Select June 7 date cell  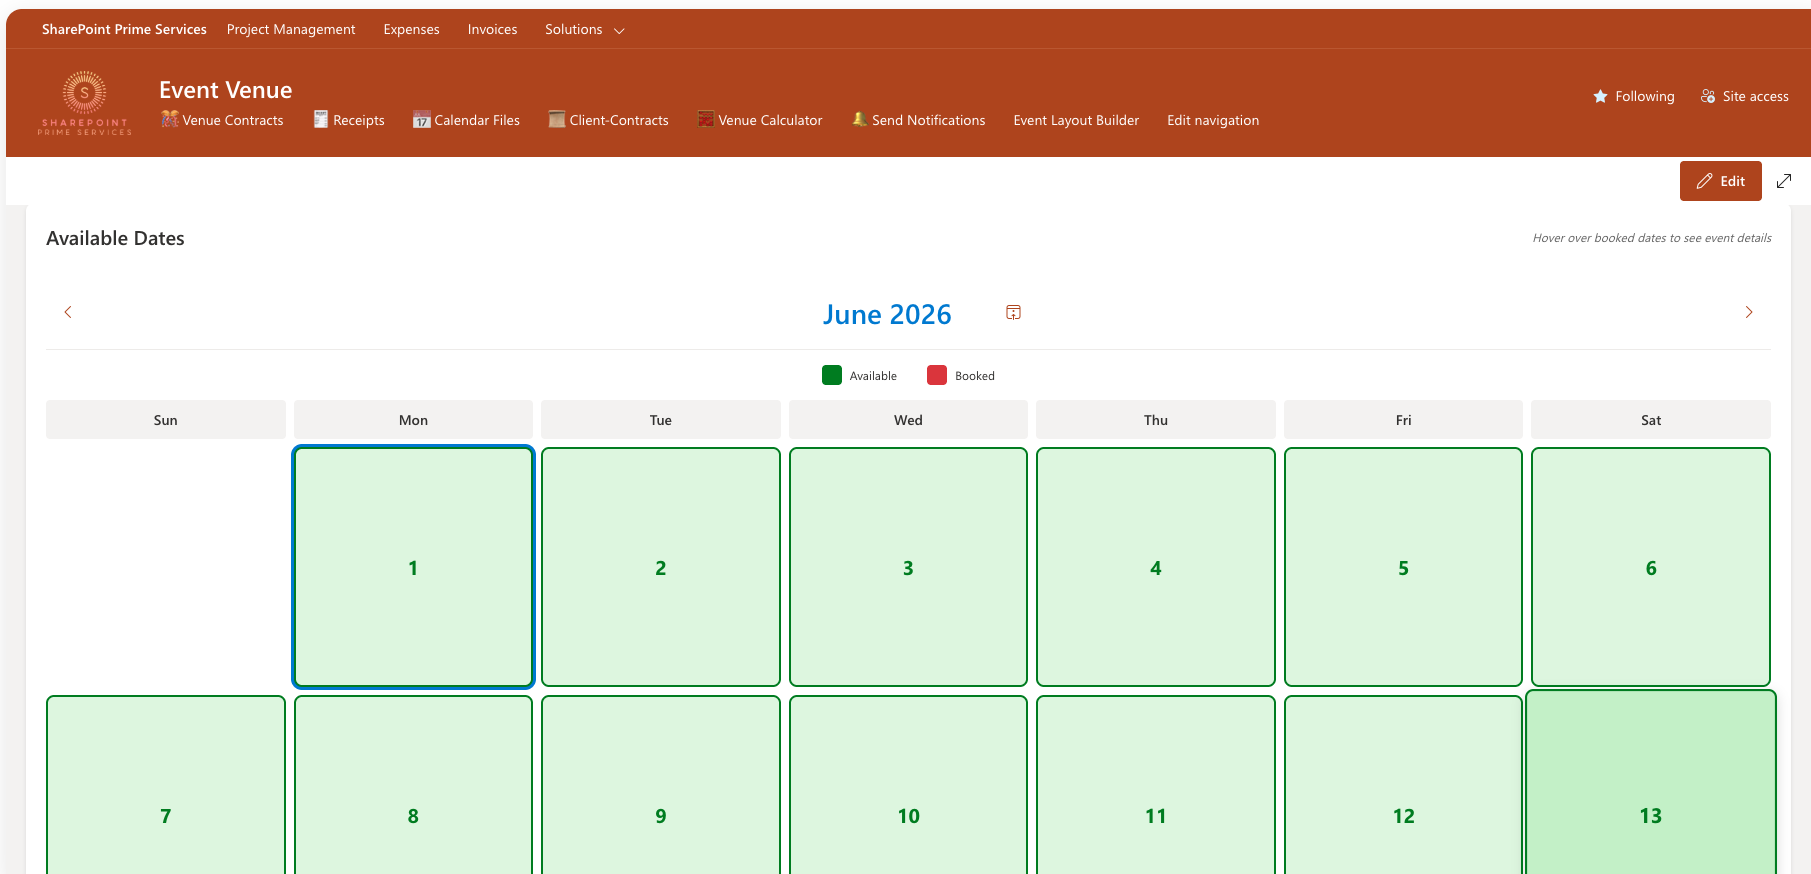click(166, 785)
